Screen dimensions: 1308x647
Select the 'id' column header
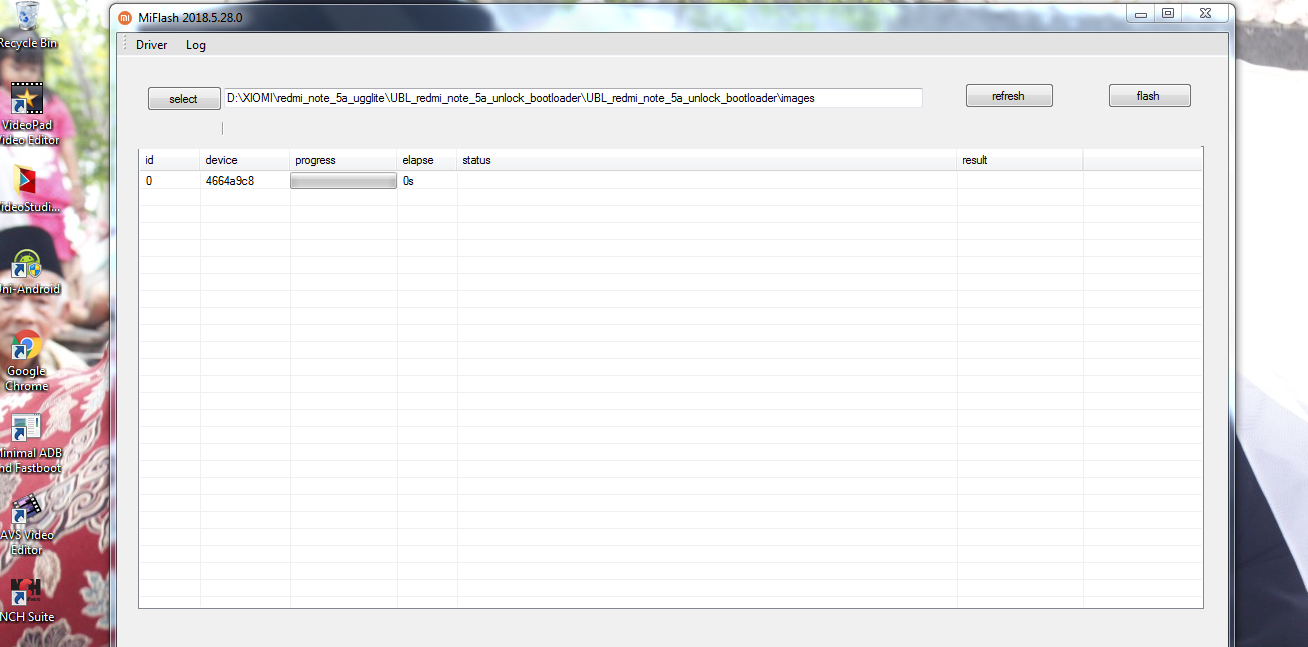(x=170, y=160)
